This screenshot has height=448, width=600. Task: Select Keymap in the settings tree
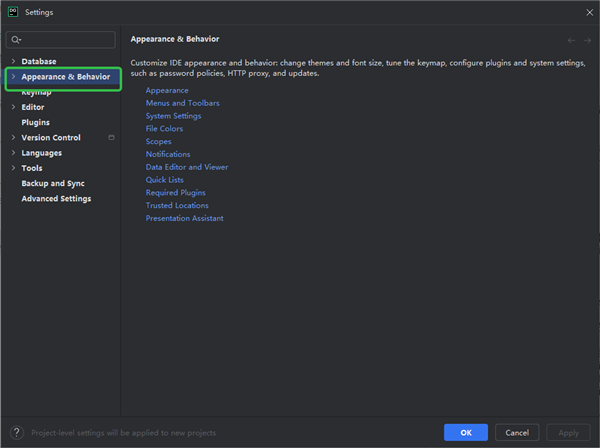tap(37, 92)
